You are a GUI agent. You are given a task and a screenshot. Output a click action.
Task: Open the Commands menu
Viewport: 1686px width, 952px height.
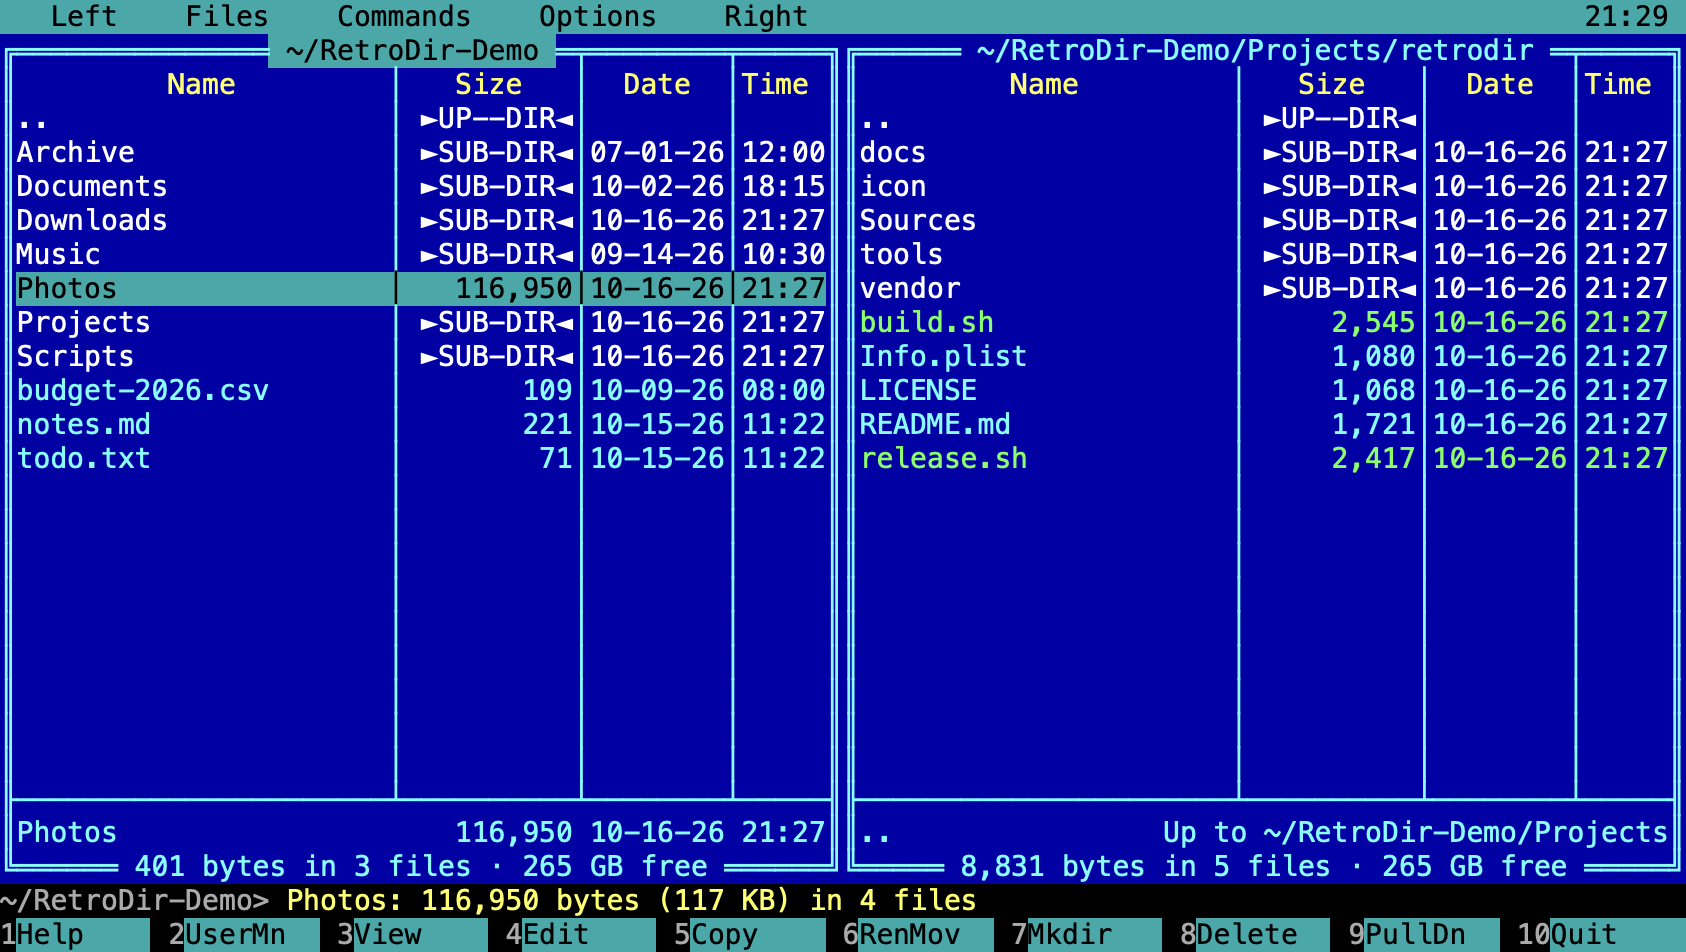(x=404, y=16)
